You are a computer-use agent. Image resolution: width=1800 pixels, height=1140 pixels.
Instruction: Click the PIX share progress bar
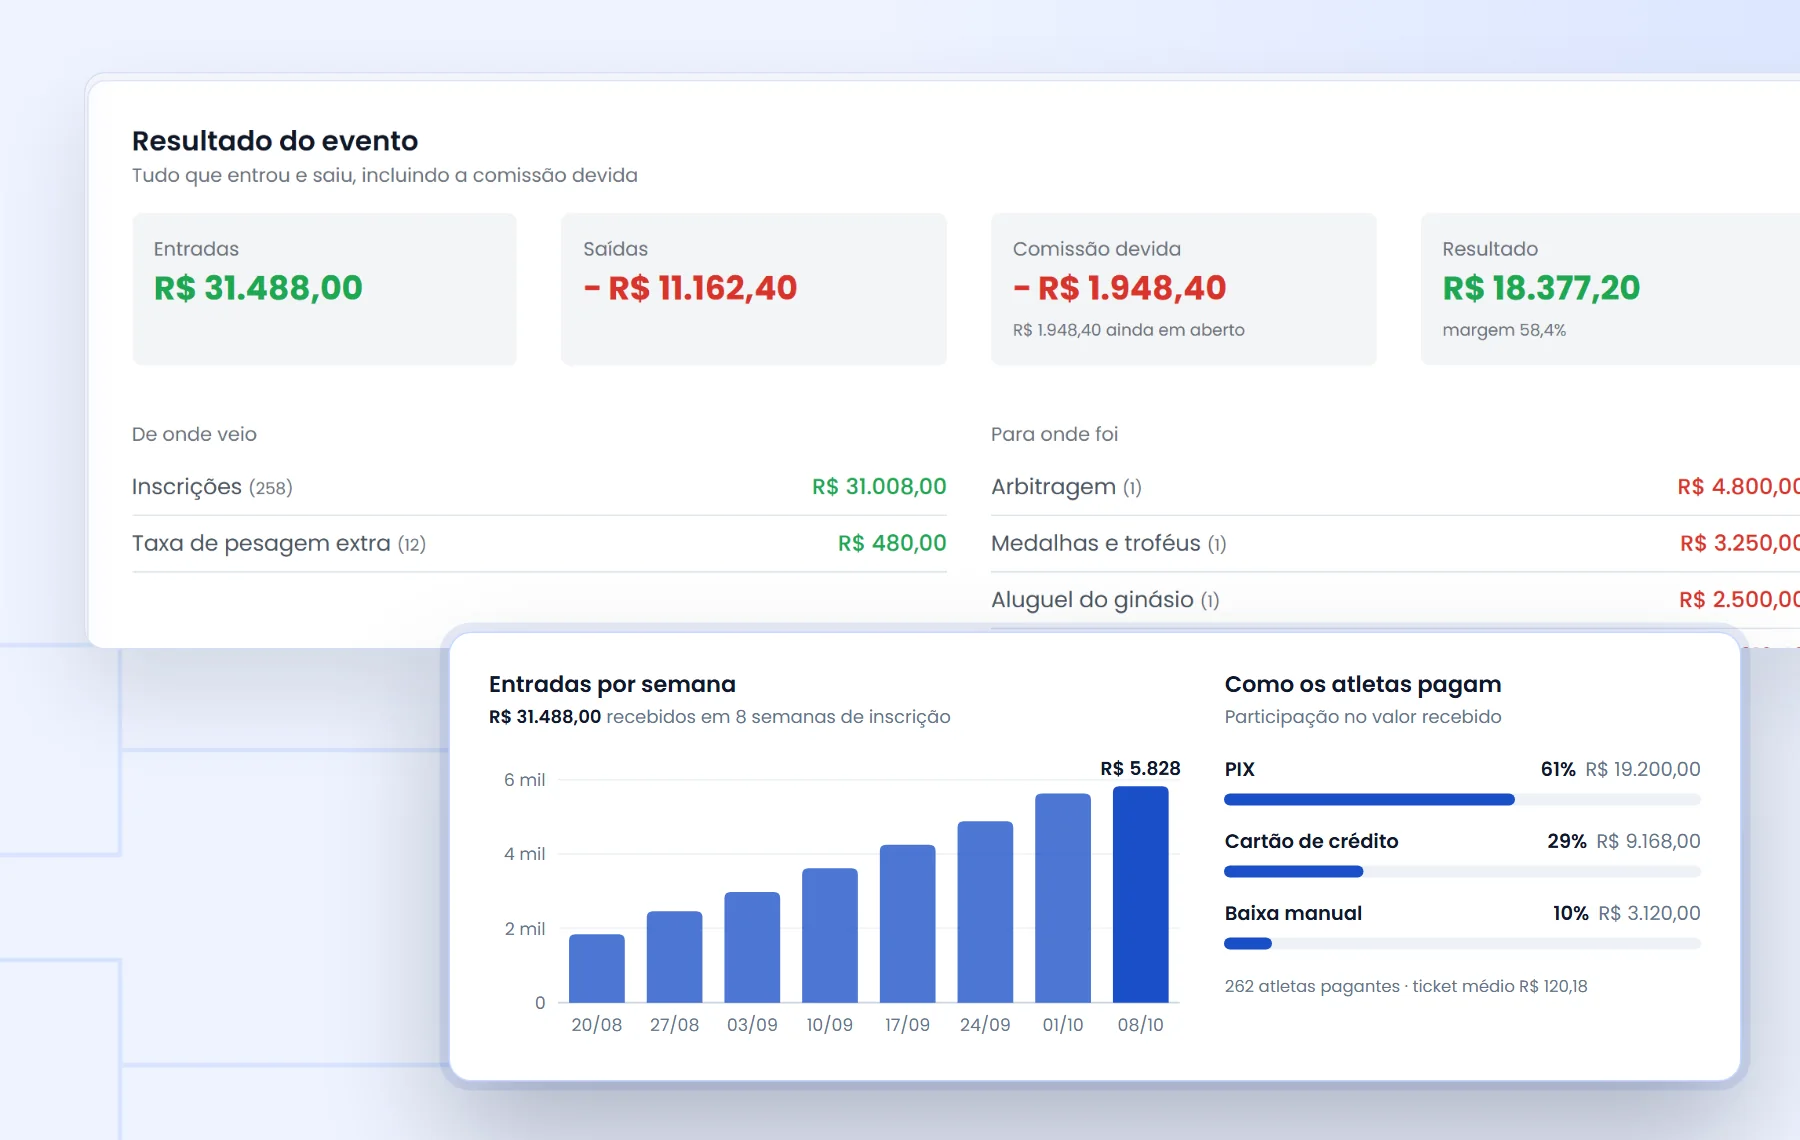click(1462, 800)
